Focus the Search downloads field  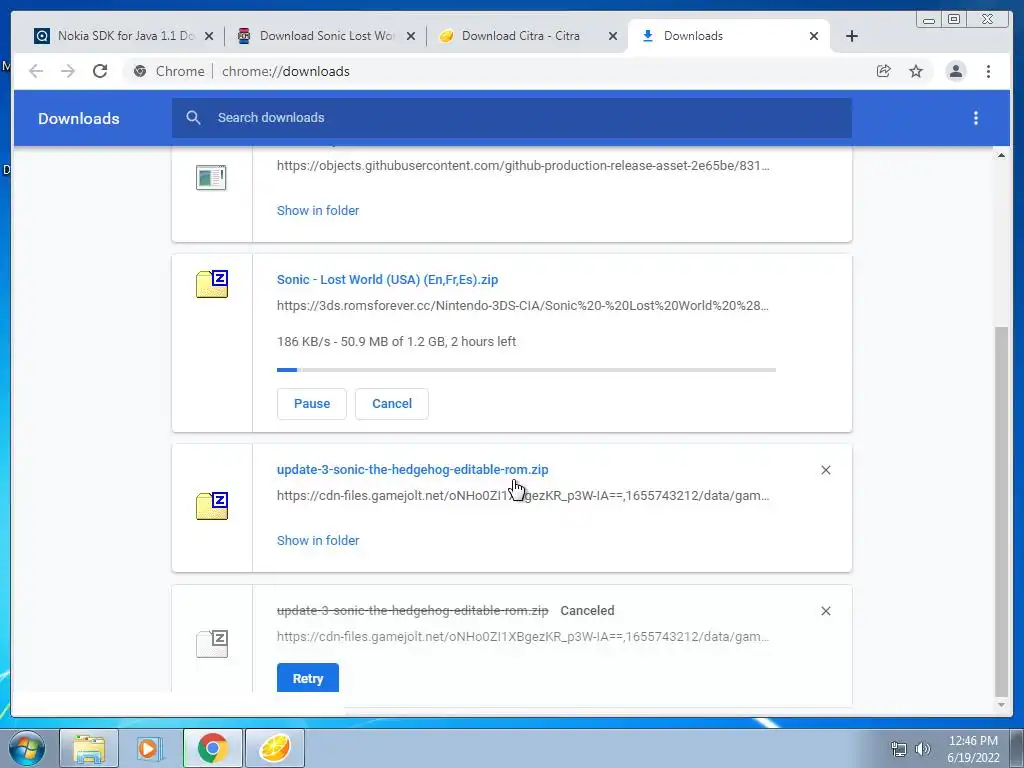(512, 118)
